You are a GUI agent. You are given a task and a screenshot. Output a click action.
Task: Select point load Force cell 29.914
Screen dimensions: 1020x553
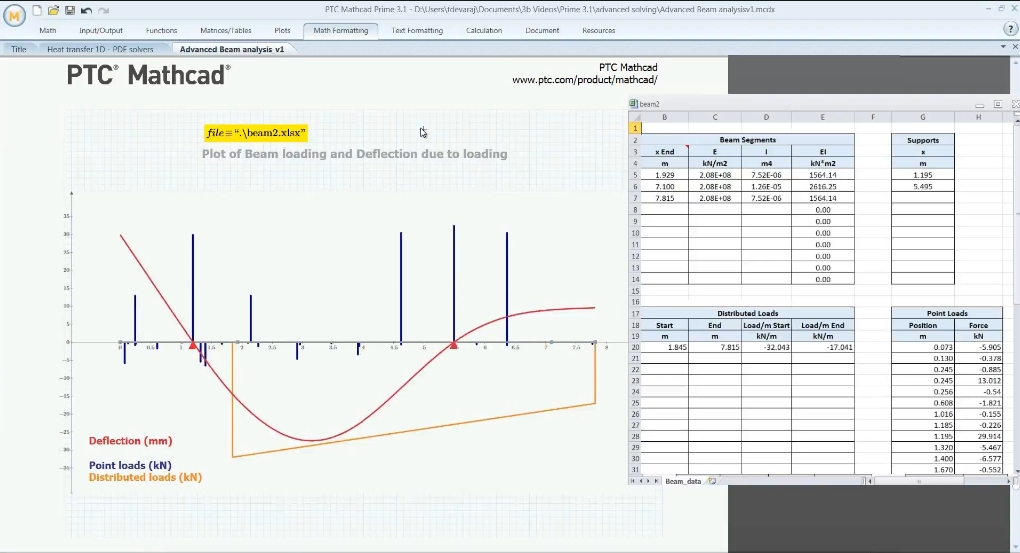pyautogui.click(x=978, y=437)
